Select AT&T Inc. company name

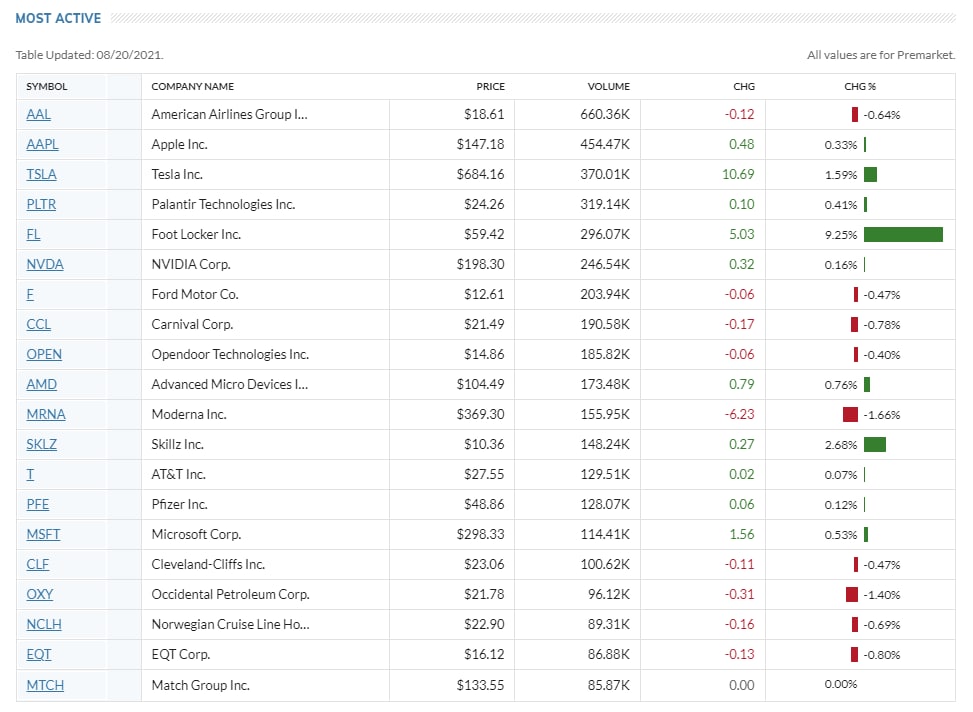pyautogui.click(x=178, y=474)
